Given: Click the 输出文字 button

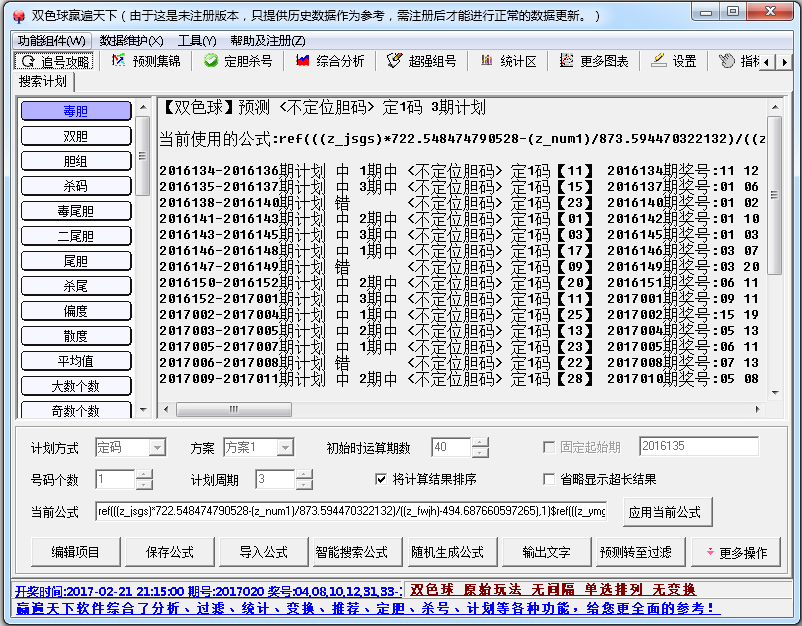Looking at the screenshot, I should click(547, 552).
